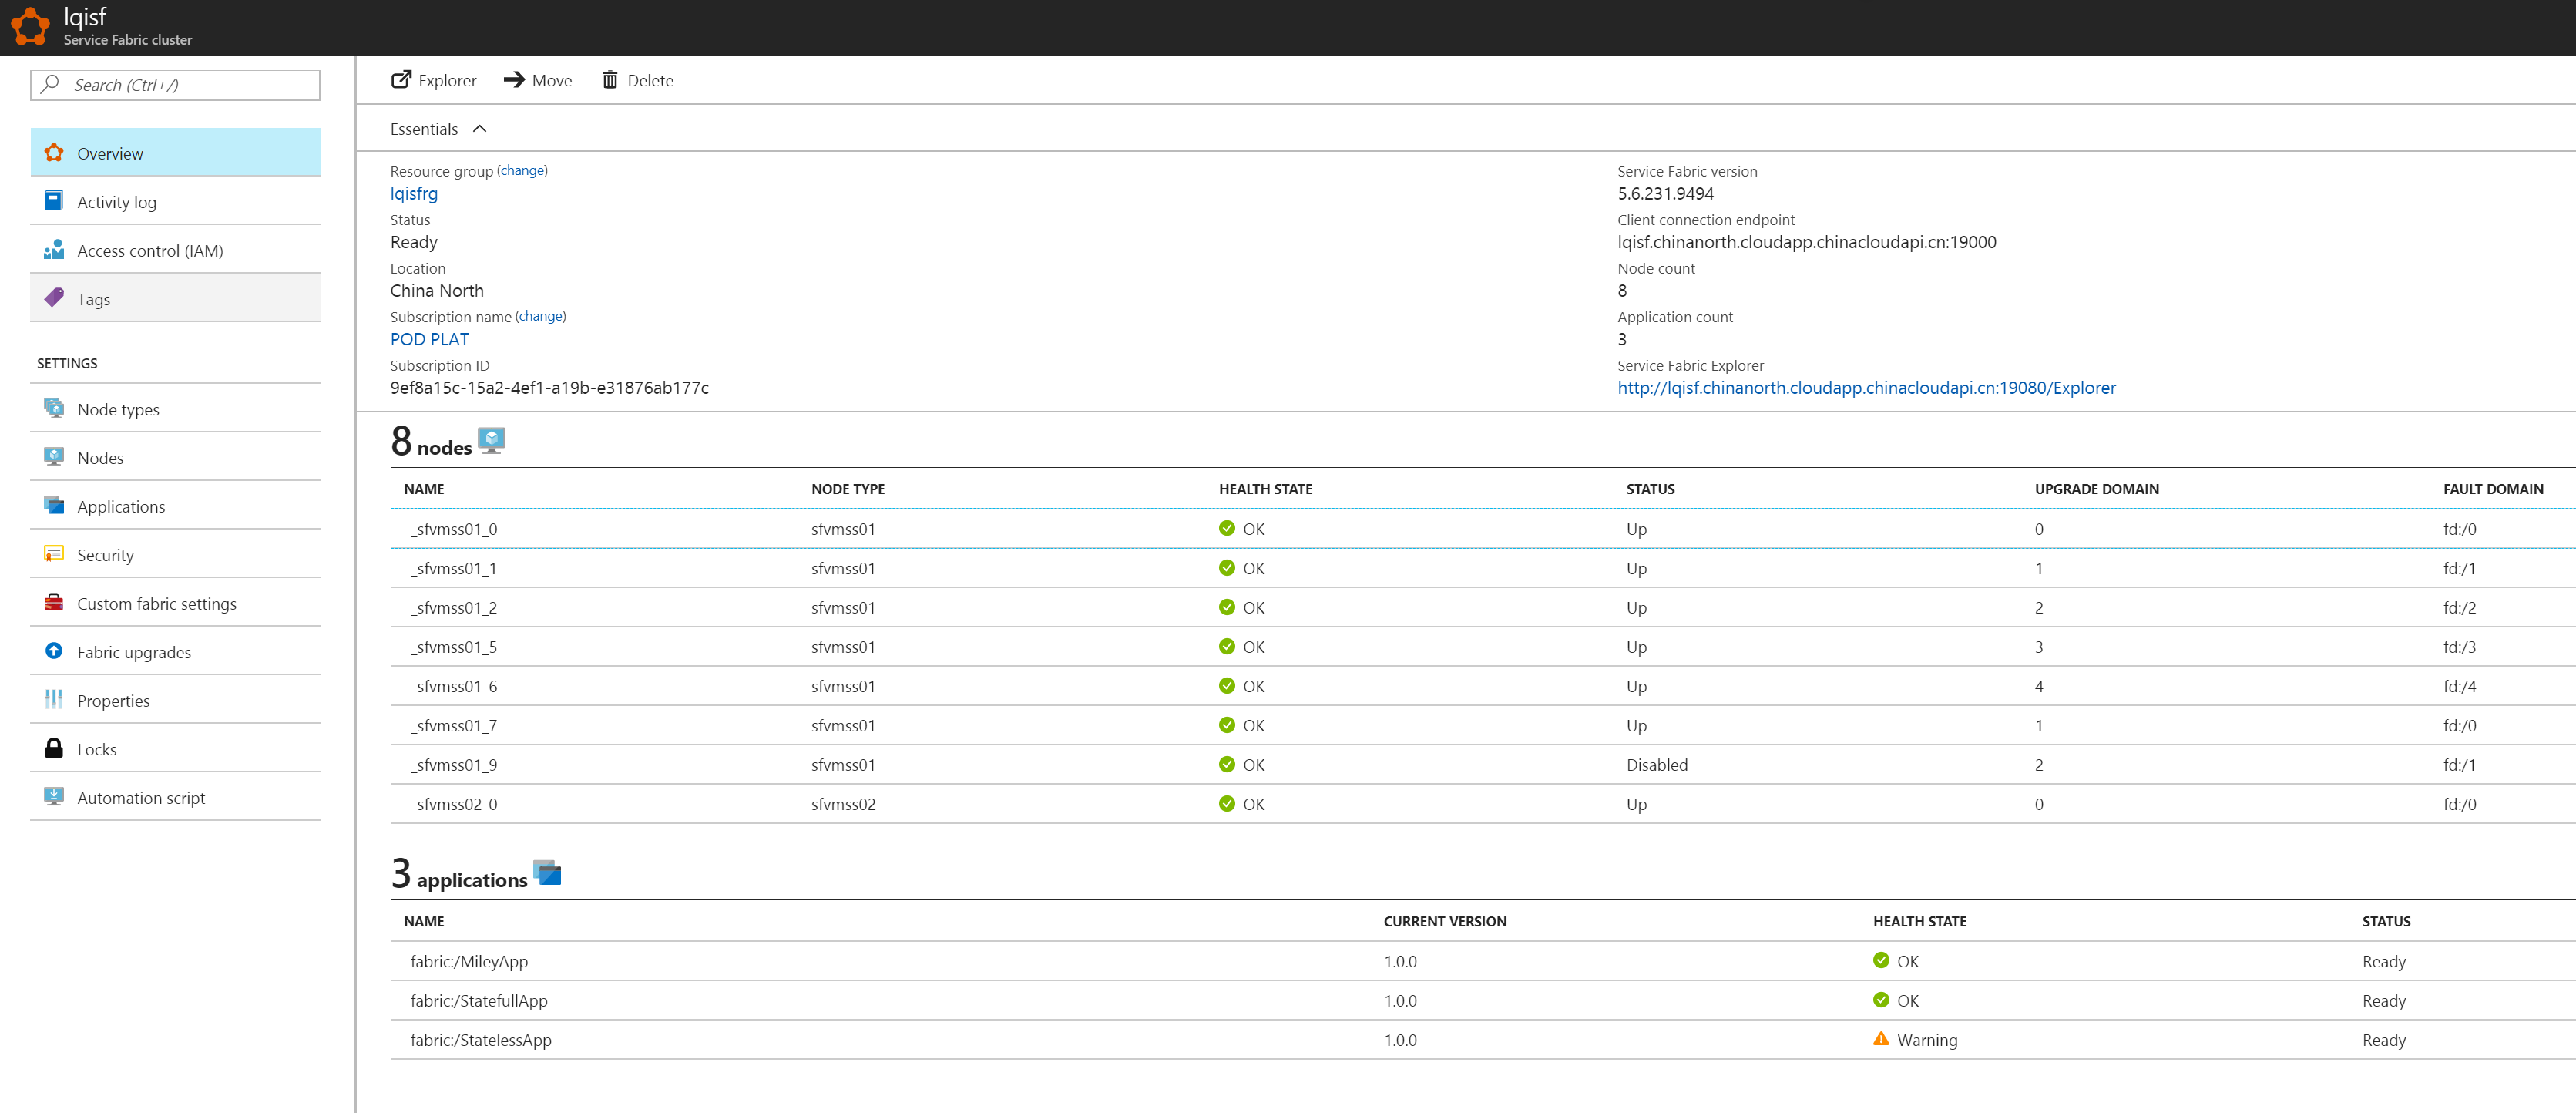This screenshot has width=2576, height=1113.
Task: Open the lqisfrg resource group link
Action: pyautogui.click(x=413, y=194)
